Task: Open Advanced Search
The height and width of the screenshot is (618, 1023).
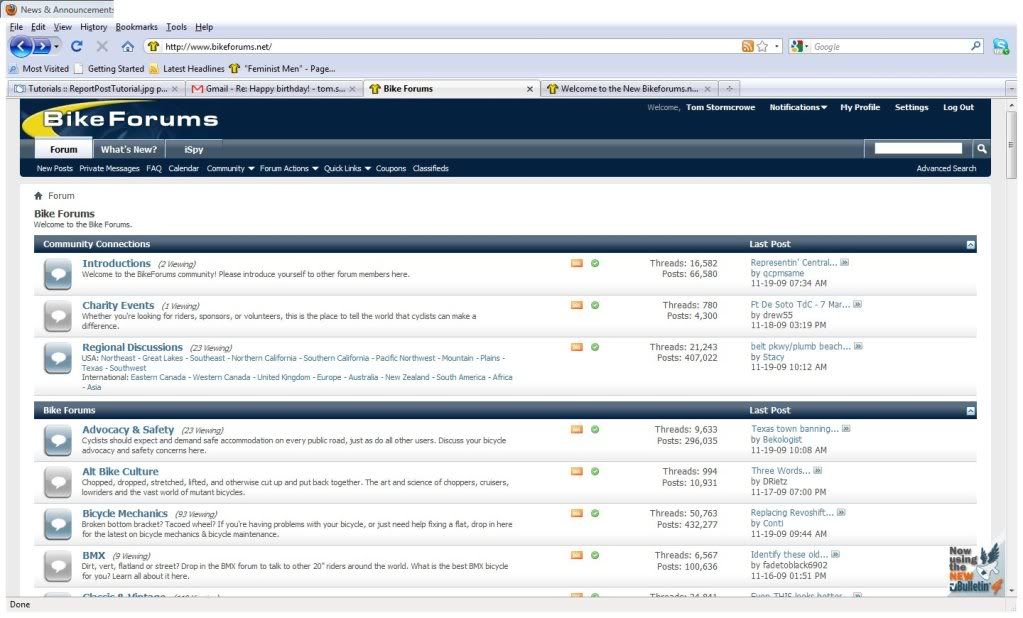Action: tap(946, 168)
